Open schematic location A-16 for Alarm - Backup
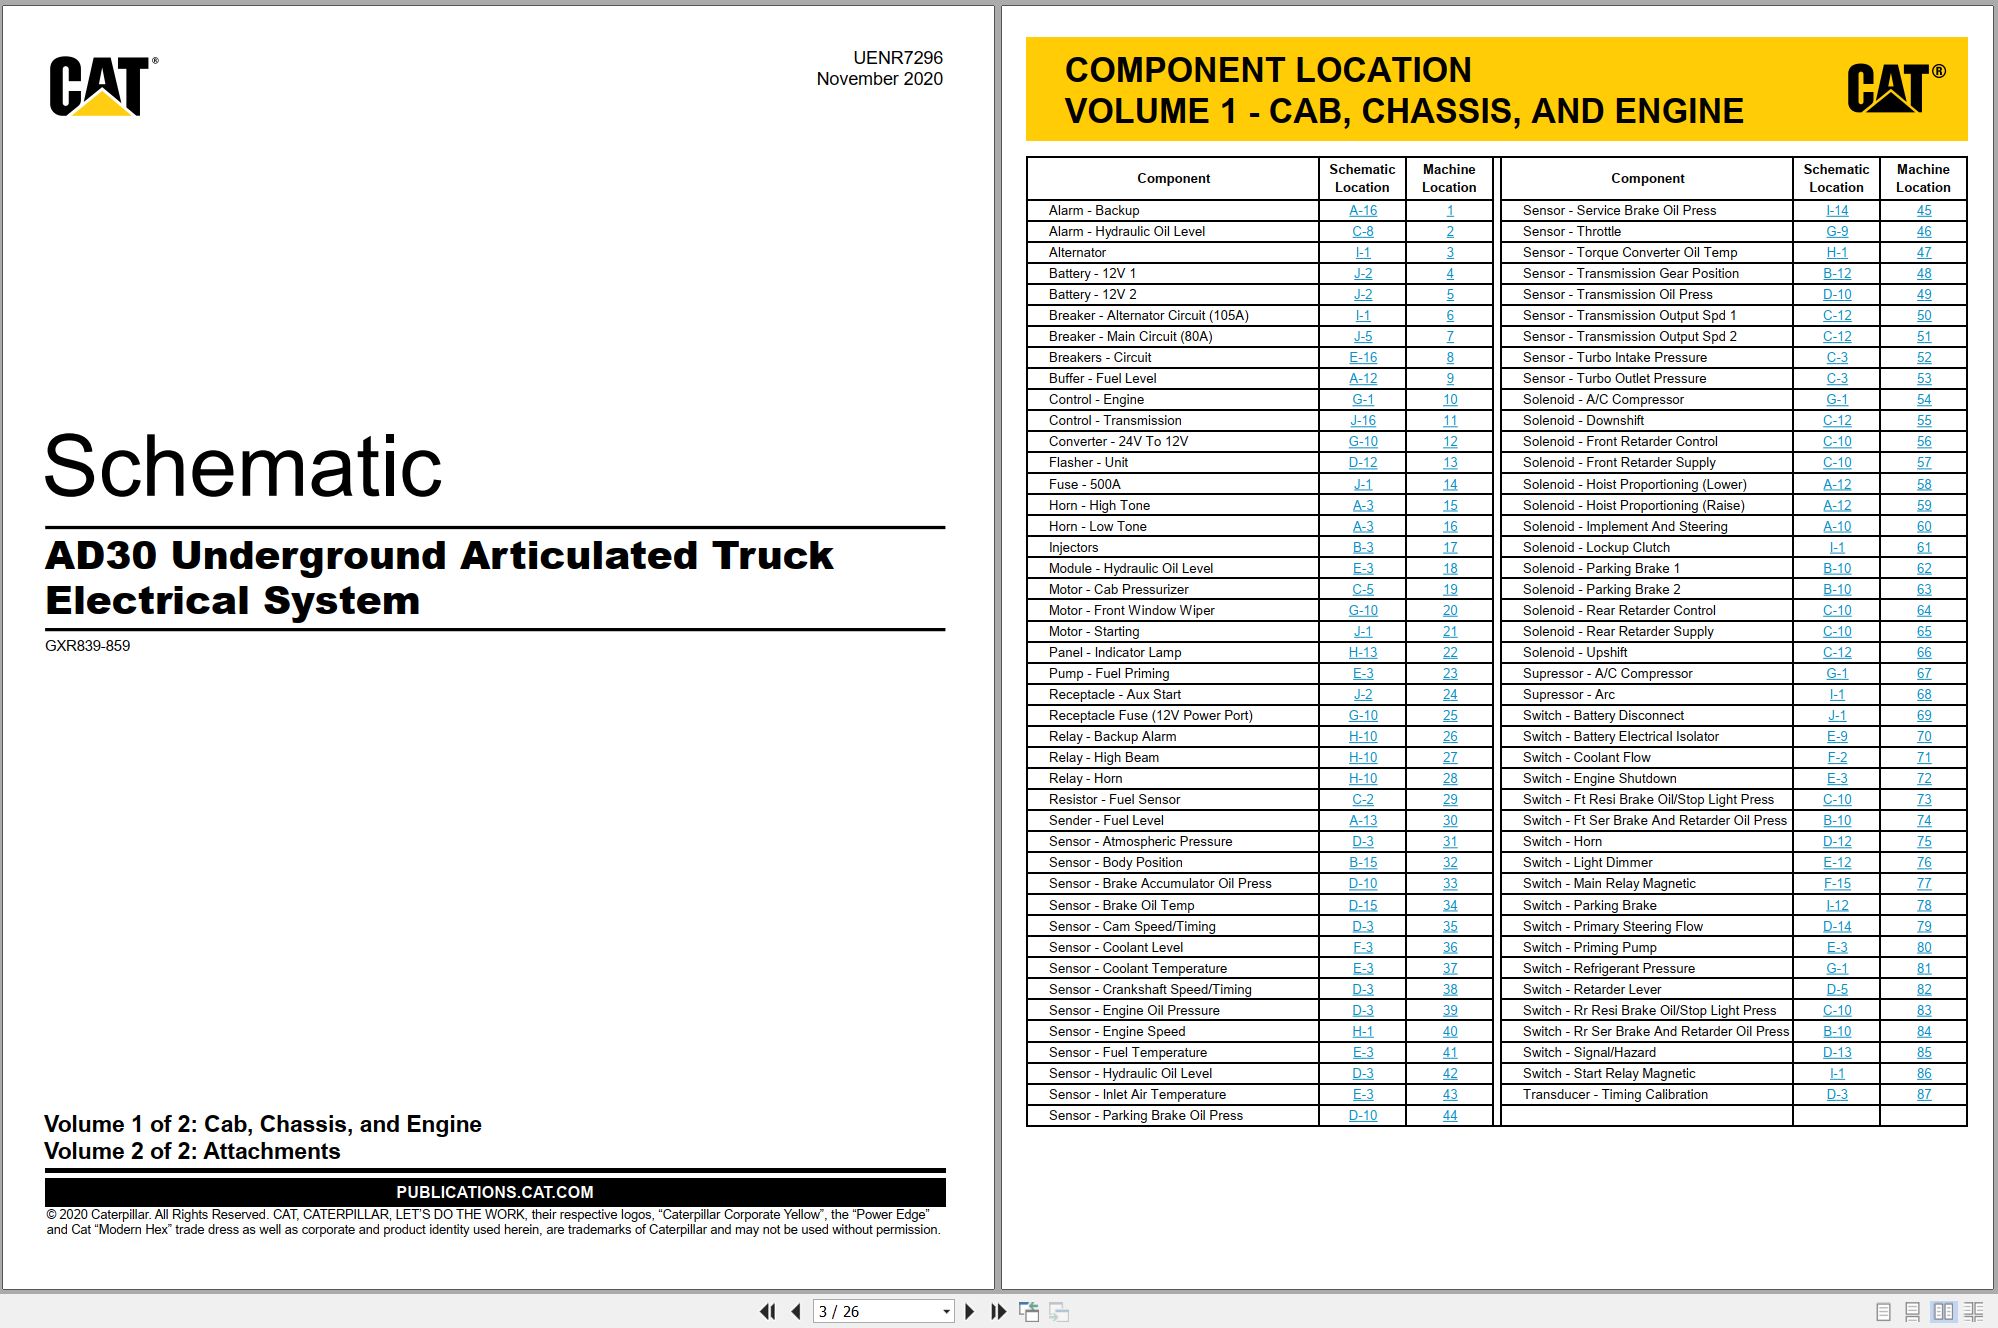1998x1328 pixels. [x=1363, y=210]
